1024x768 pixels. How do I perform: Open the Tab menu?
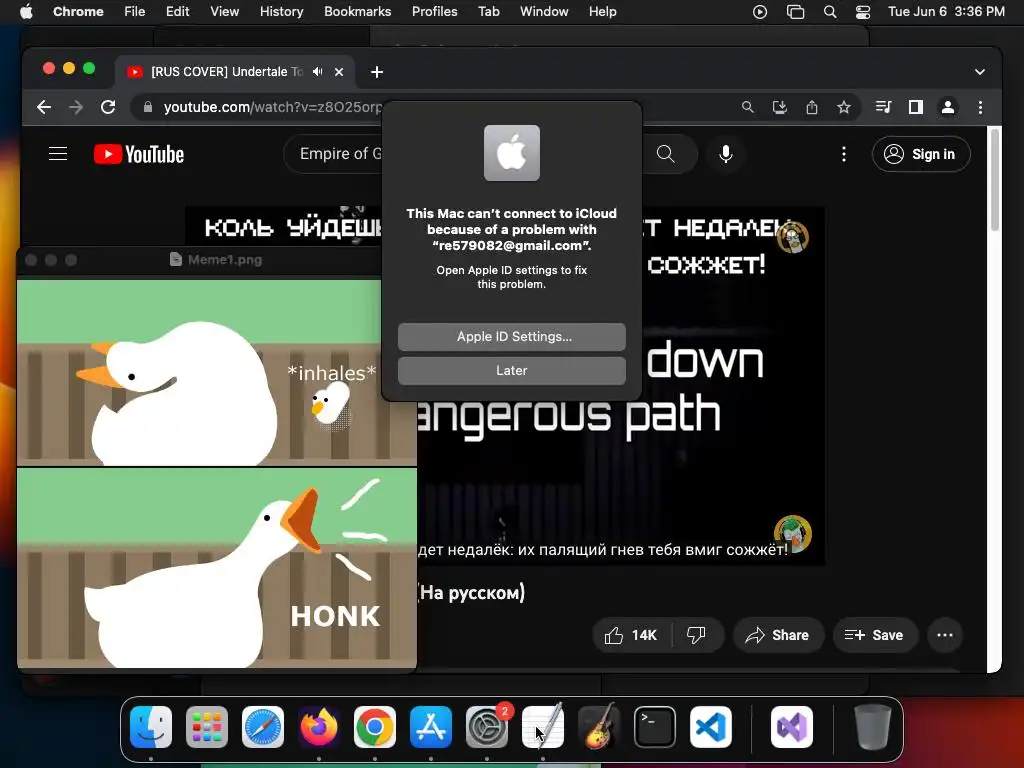[488, 11]
